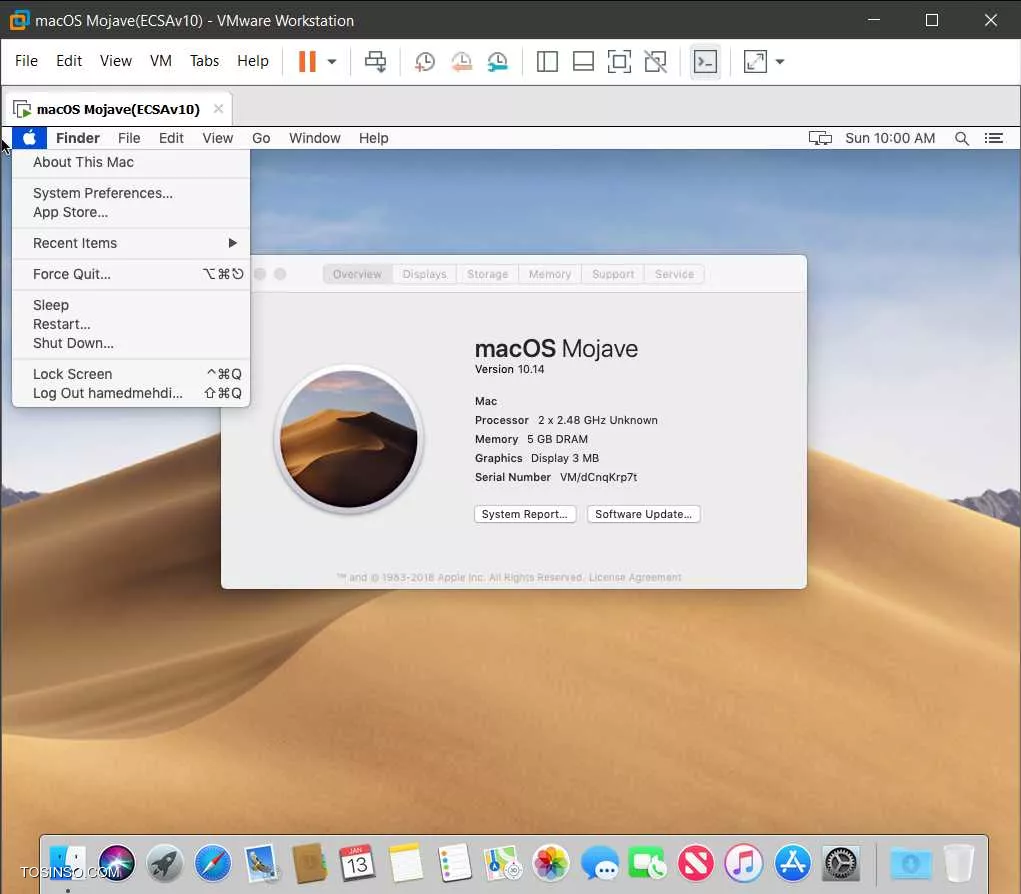Take a snapshot of this virtual machine
Viewport: 1021px width, 894px height.
(425, 62)
